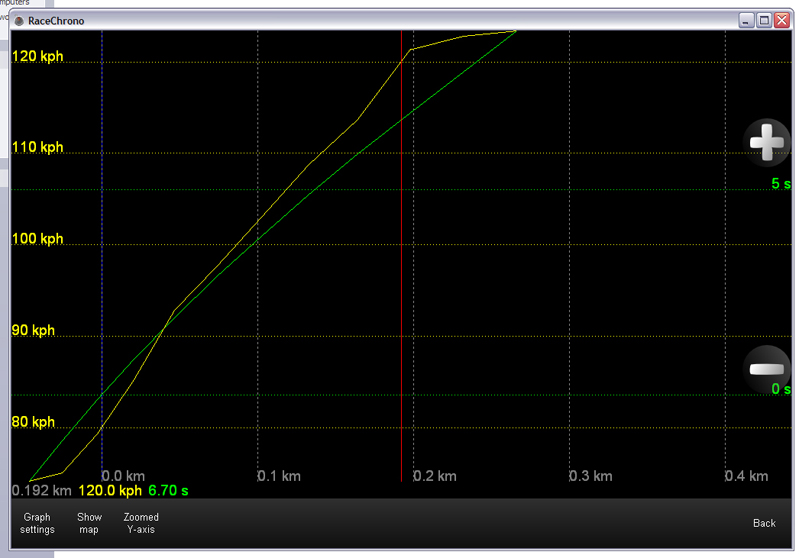Click the green 6.70 s time readout
The width and height of the screenshot is (799, 558).
click(168, 491)
